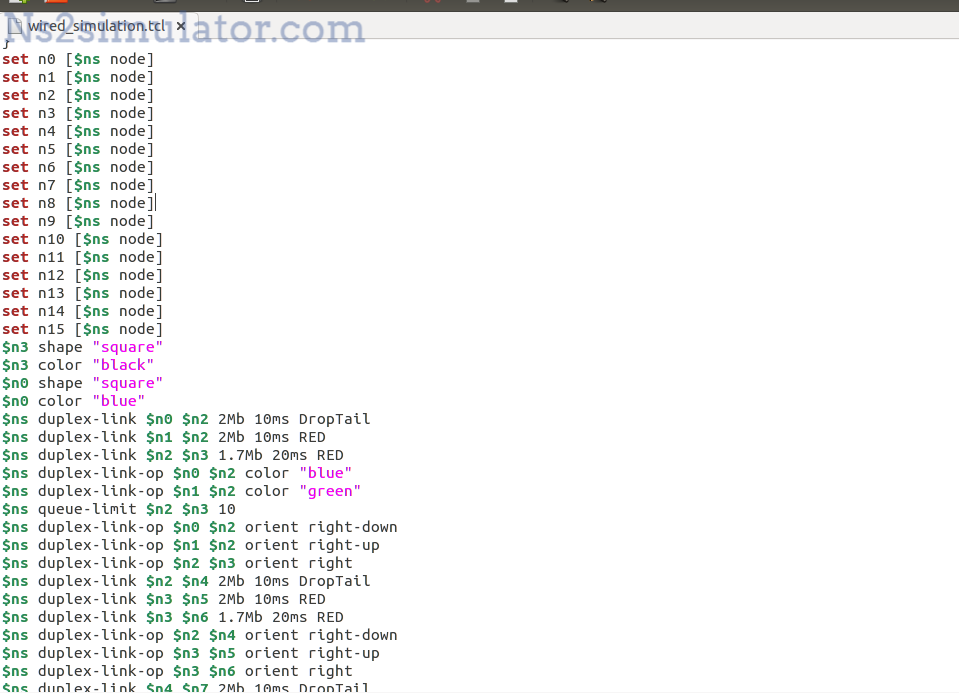Click the line "set n12 [$ns node]"
Screen dimensions: 959x693
point(83,275)
